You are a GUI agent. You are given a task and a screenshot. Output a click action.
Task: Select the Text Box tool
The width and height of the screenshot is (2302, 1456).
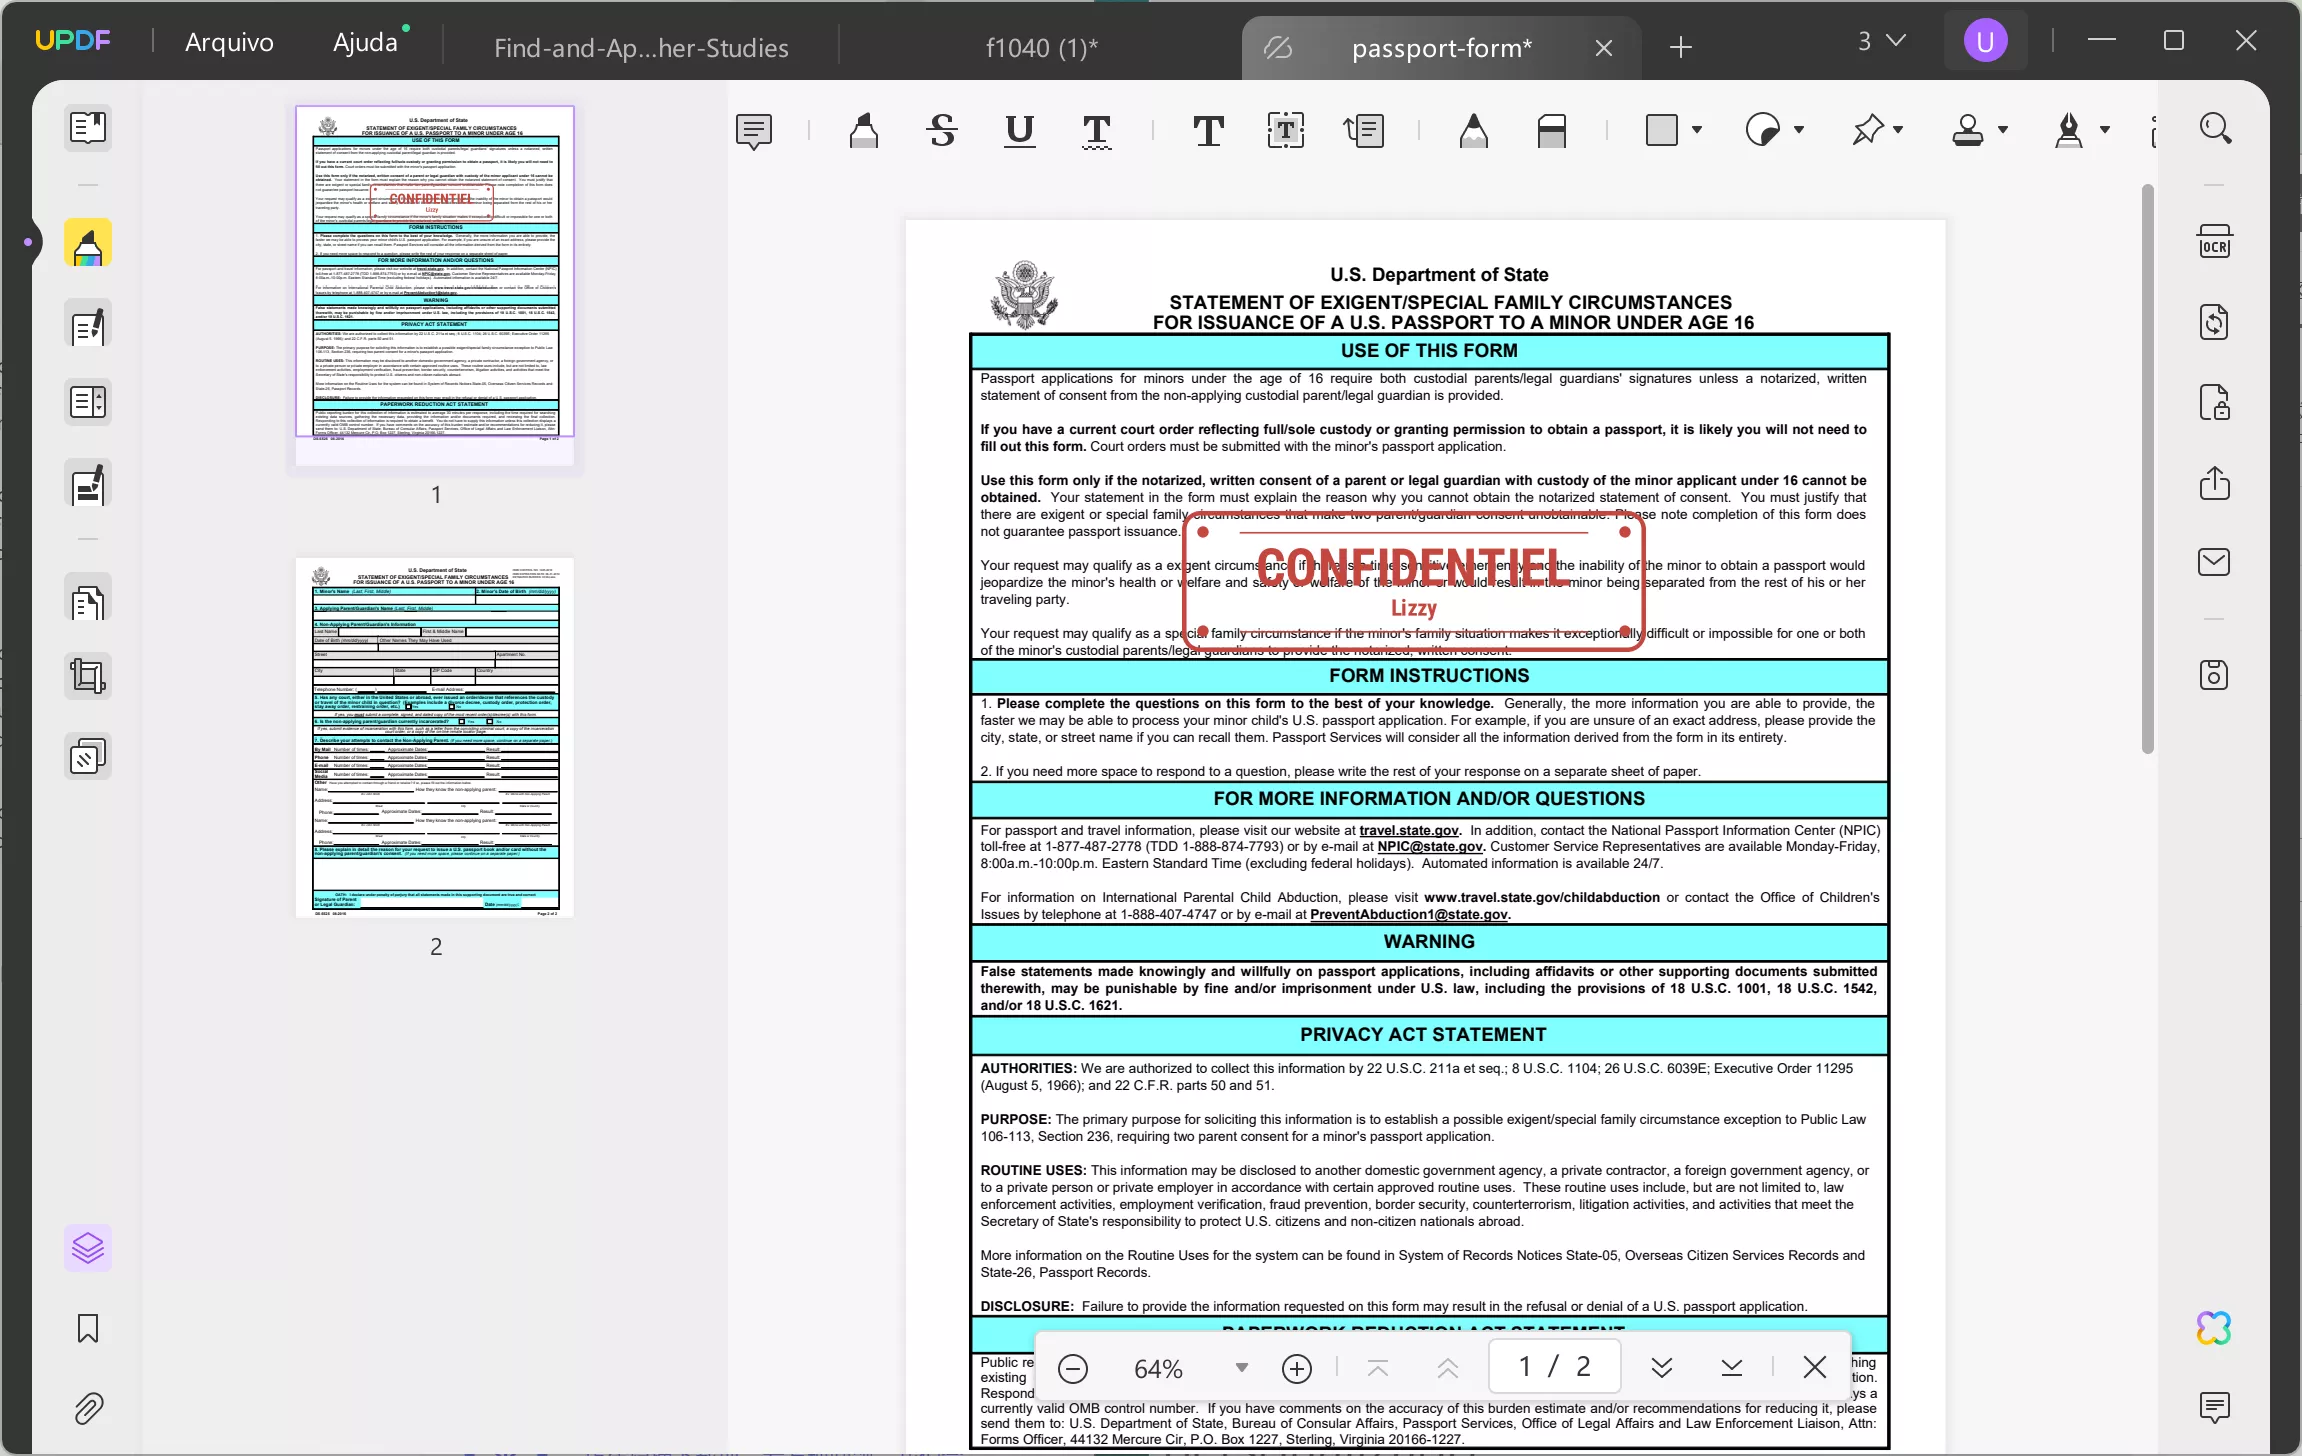coord(1285,131)
